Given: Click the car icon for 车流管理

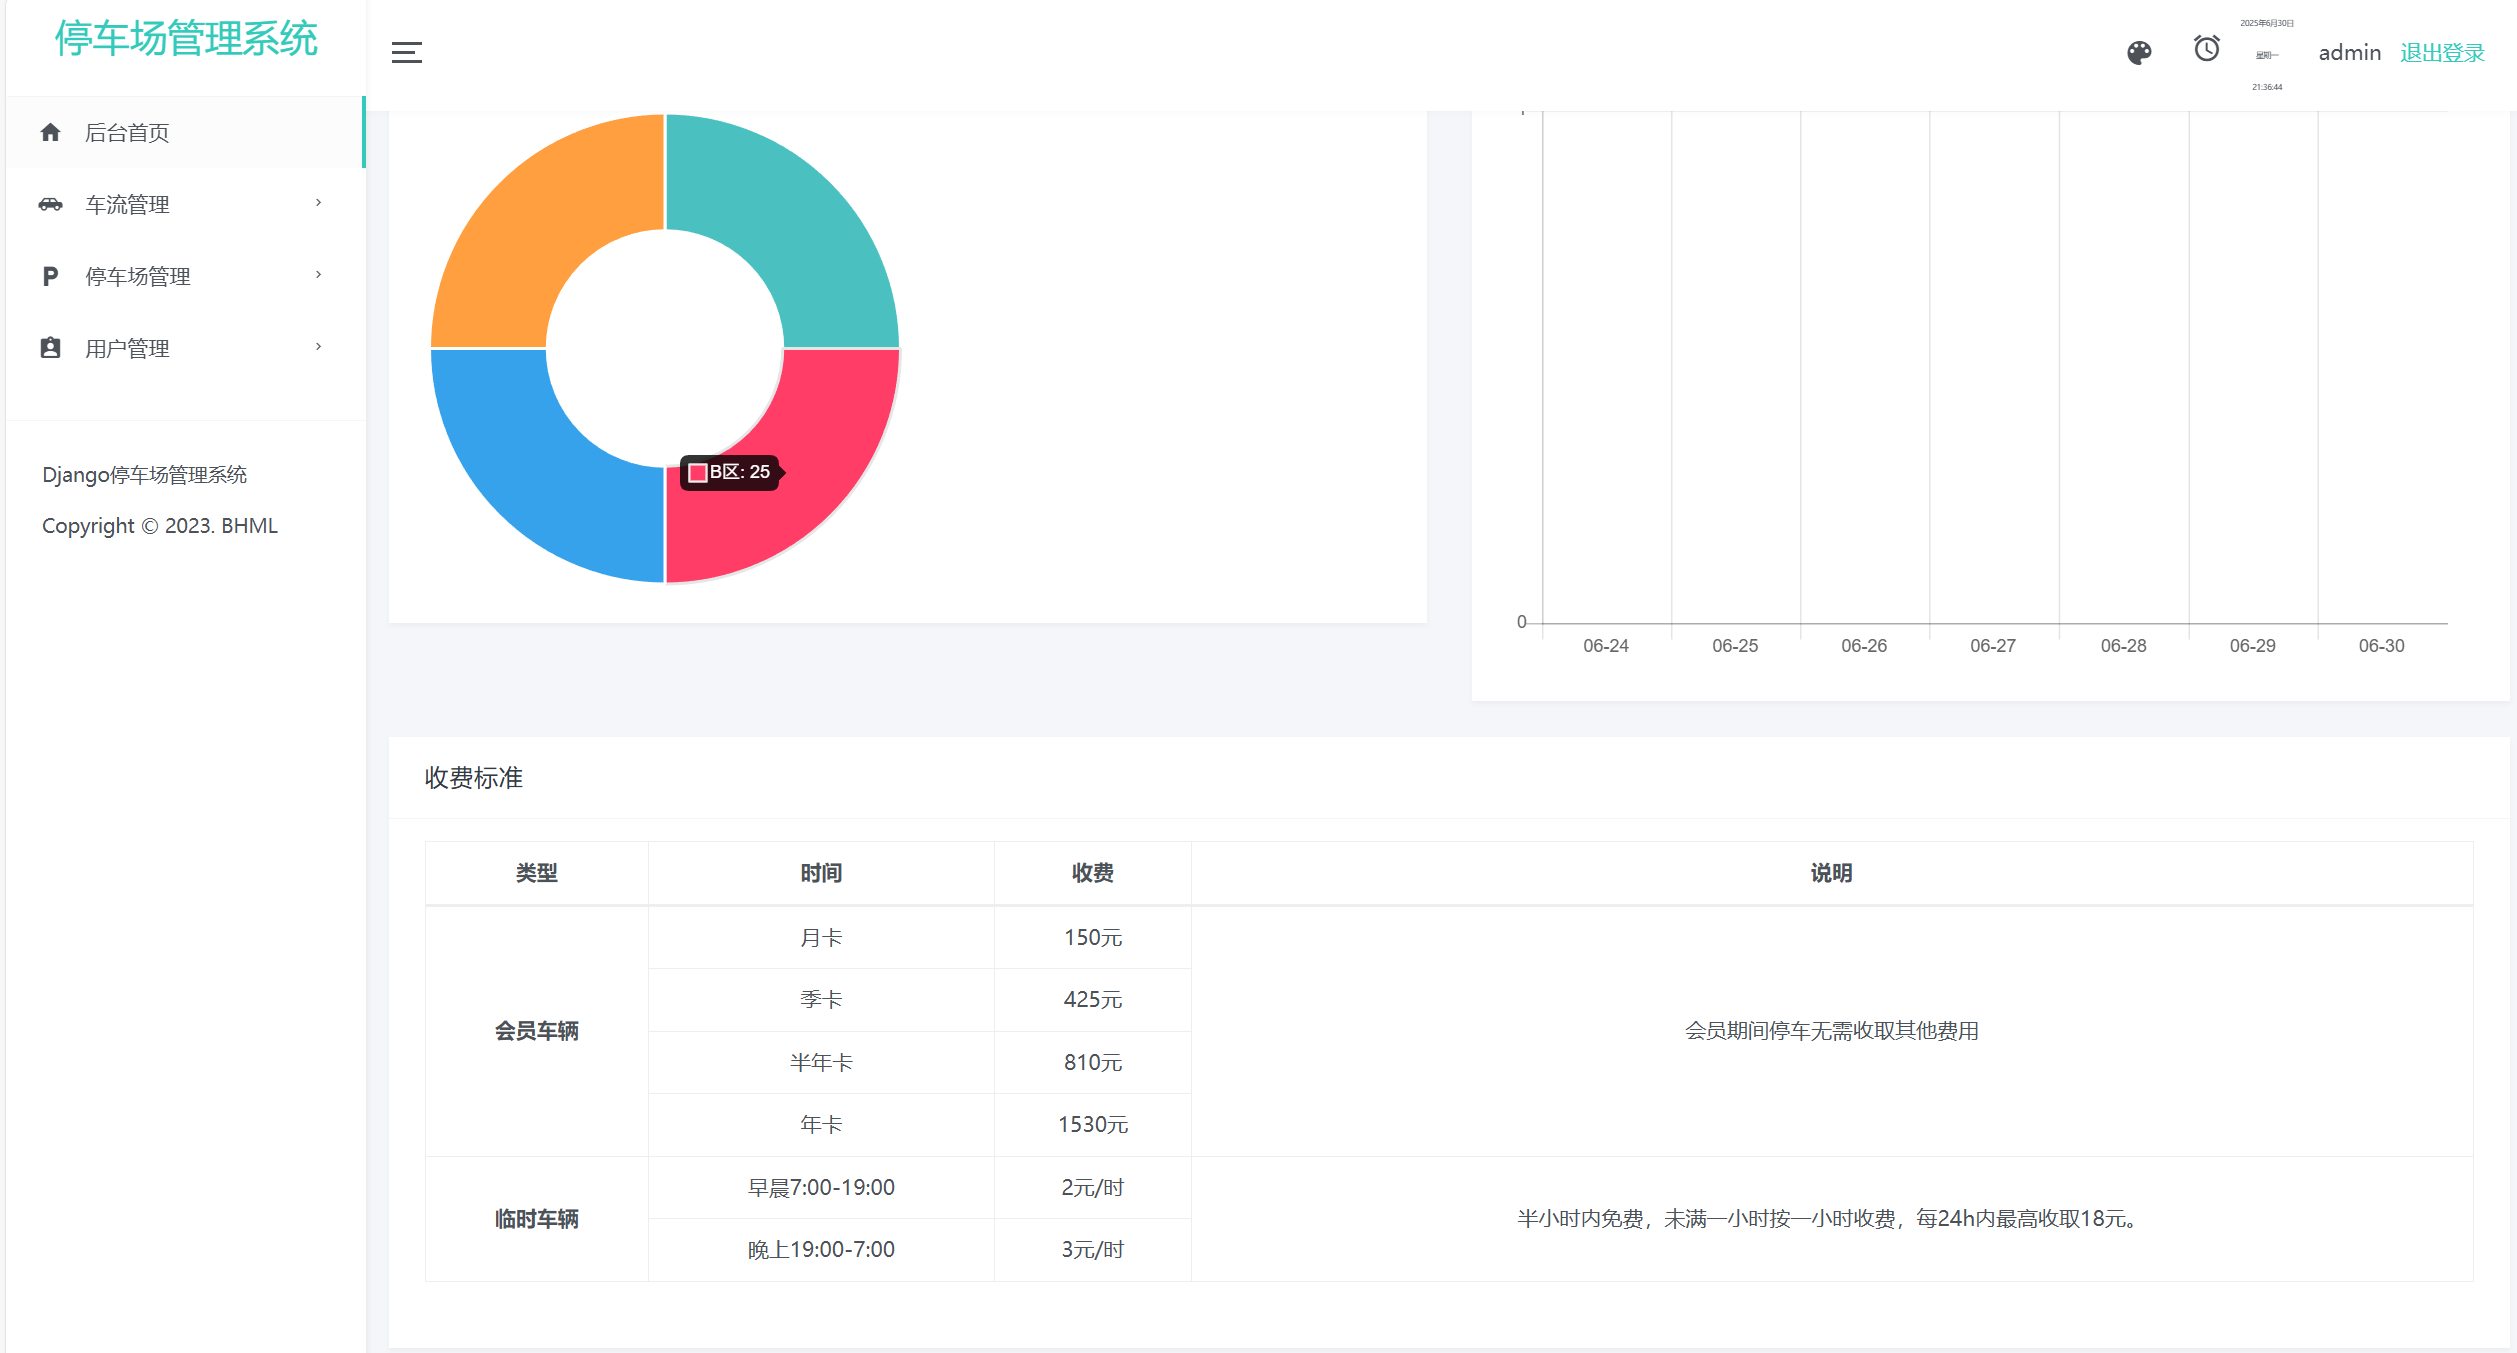Looking at the screenshot, I should click(51, 204).
